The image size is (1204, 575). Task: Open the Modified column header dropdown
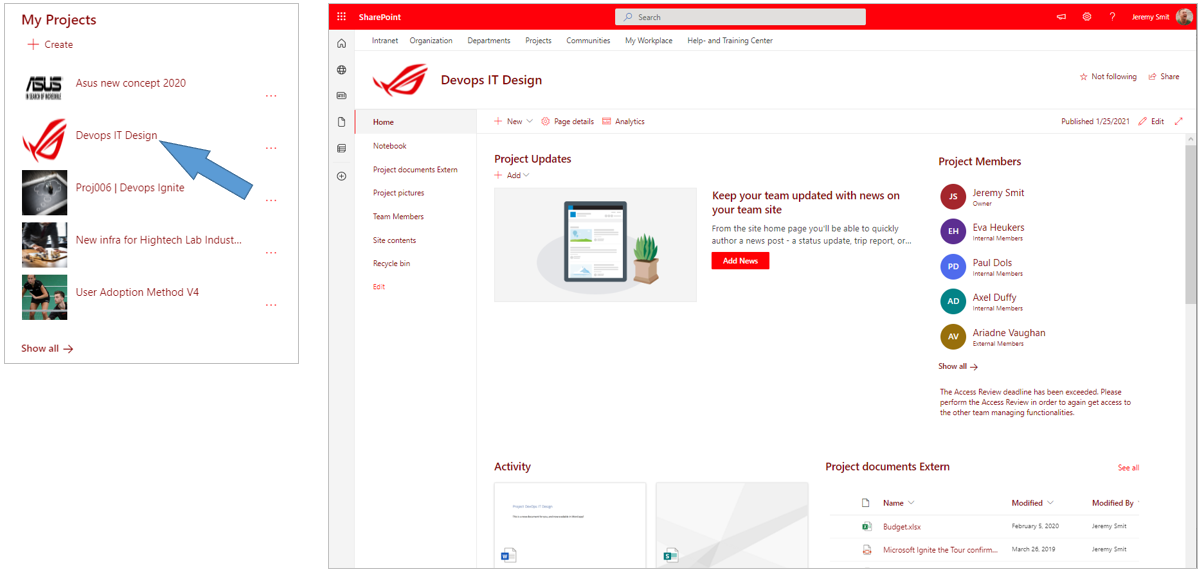[x=1033, y=503]
